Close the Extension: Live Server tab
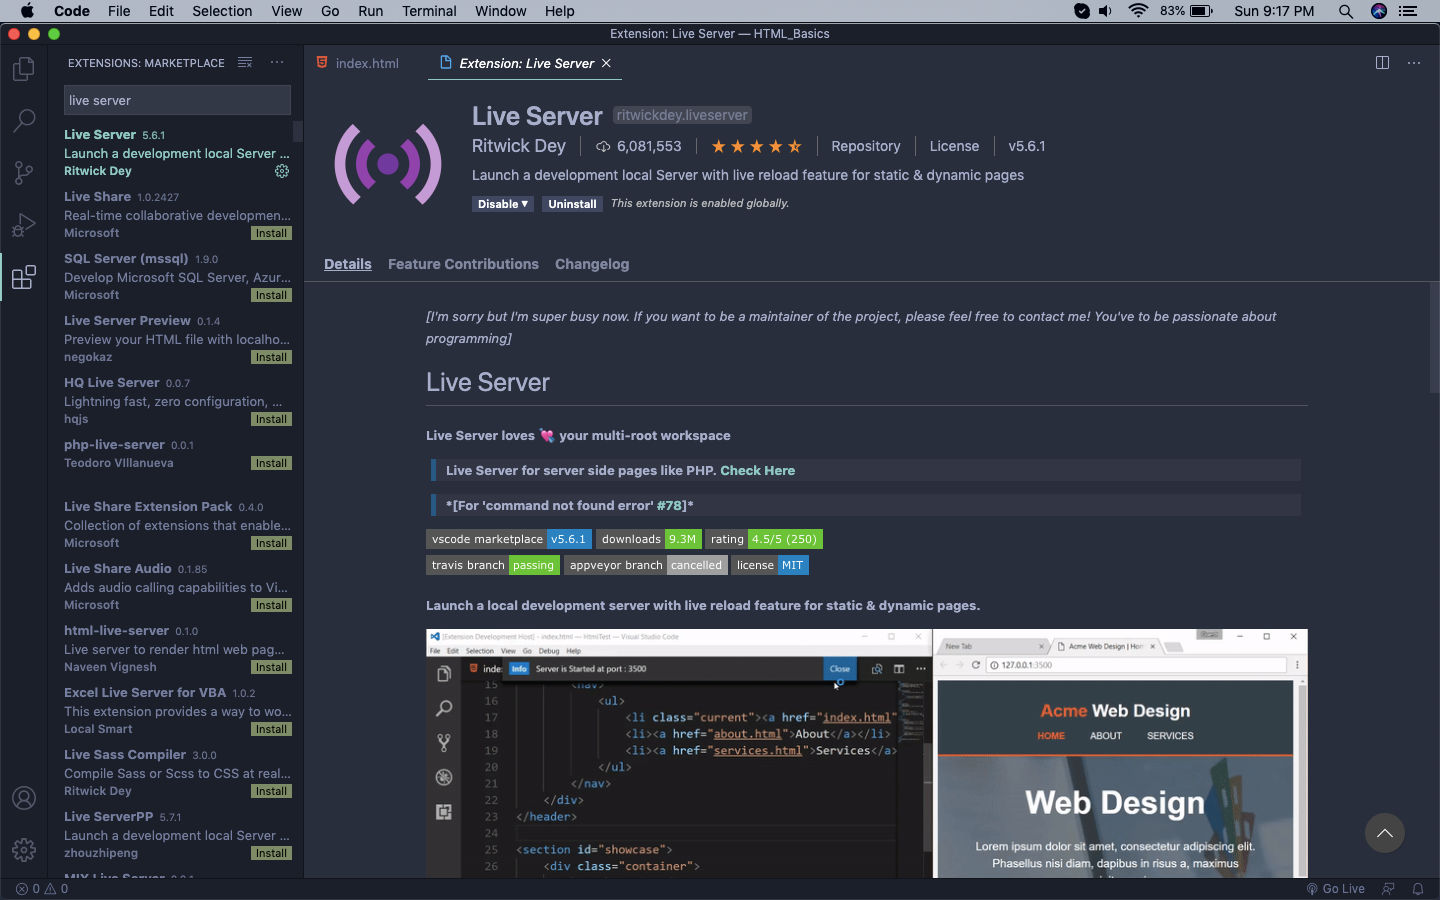The image size is (1440, 900). click(x=606, y=63)
